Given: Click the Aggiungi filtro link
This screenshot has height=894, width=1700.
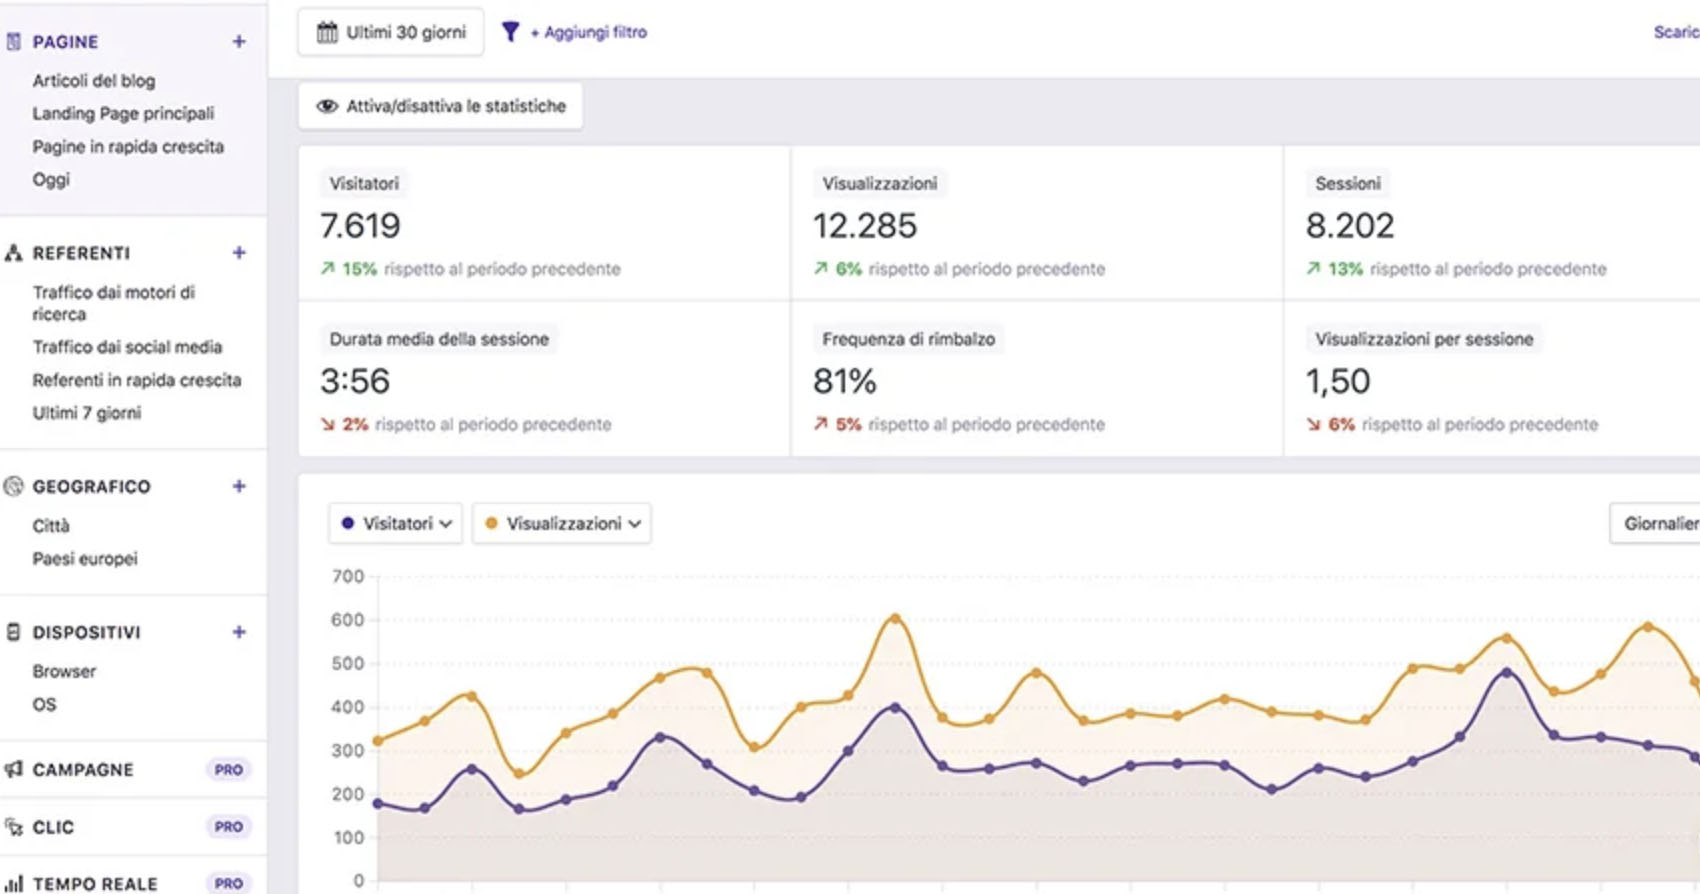Looking at the screenshot, I should [588, 32].
